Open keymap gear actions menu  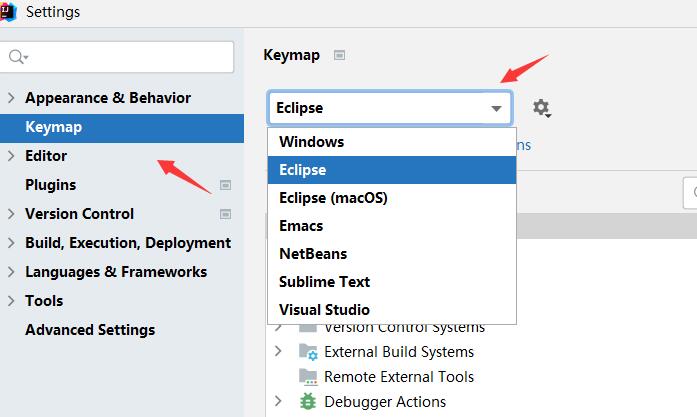coord(542,108)
